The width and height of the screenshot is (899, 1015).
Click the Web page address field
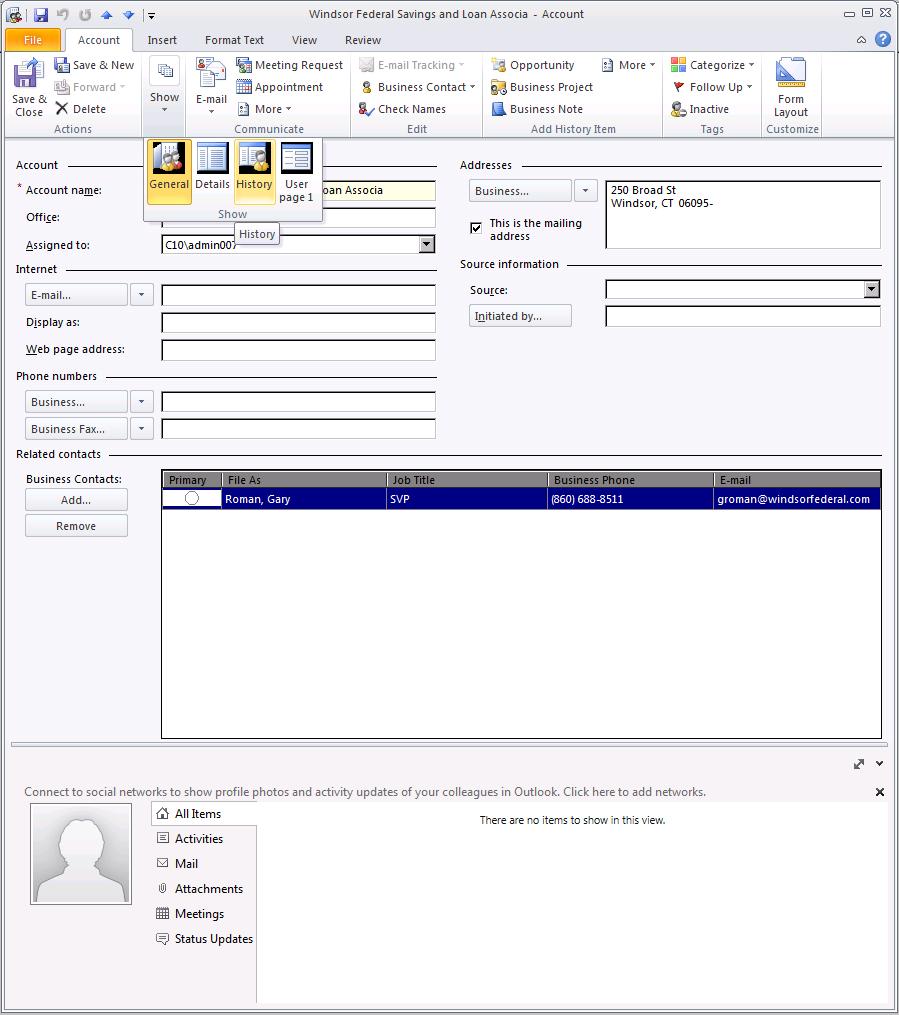tap(298, 350)
